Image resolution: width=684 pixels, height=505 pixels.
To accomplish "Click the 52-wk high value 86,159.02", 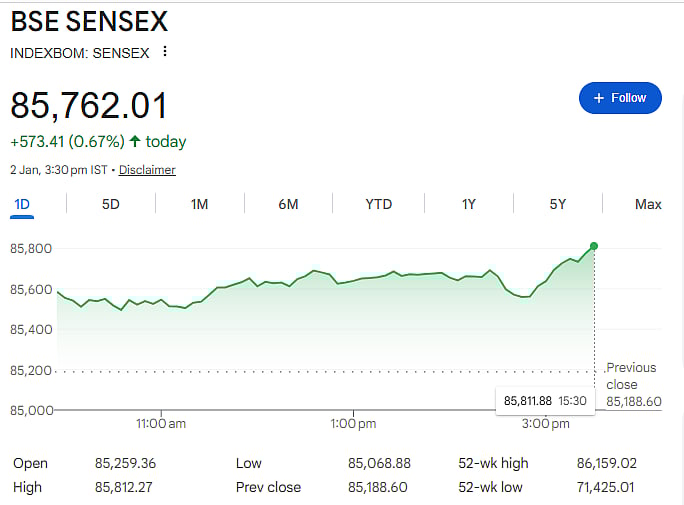I will point(606,463).
